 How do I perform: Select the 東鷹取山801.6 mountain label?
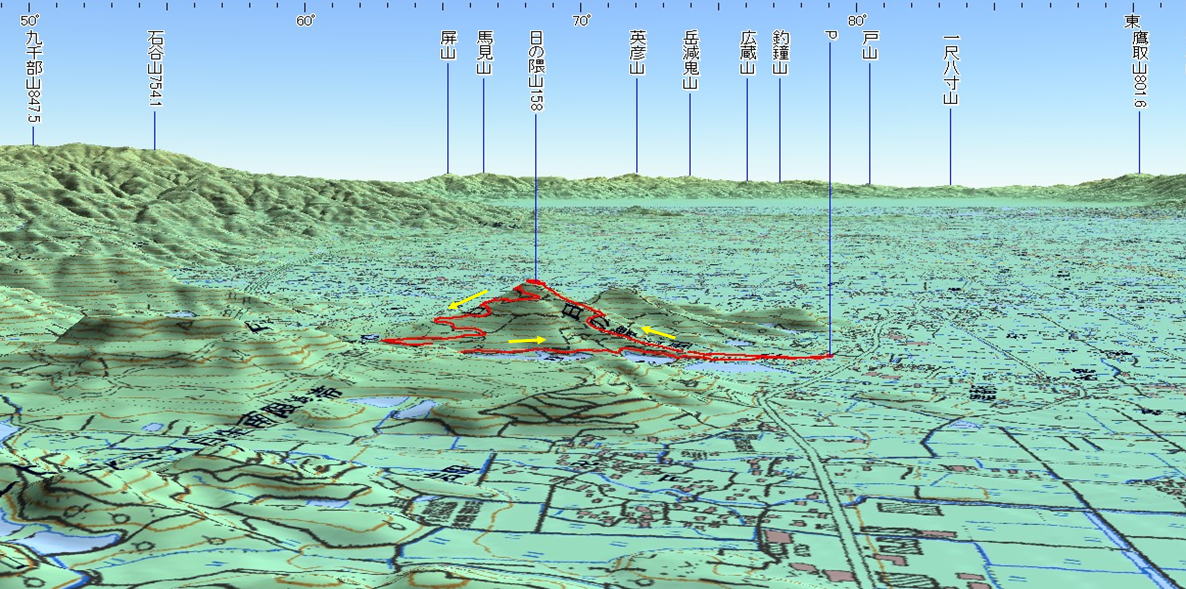(x=1138, y=62)
